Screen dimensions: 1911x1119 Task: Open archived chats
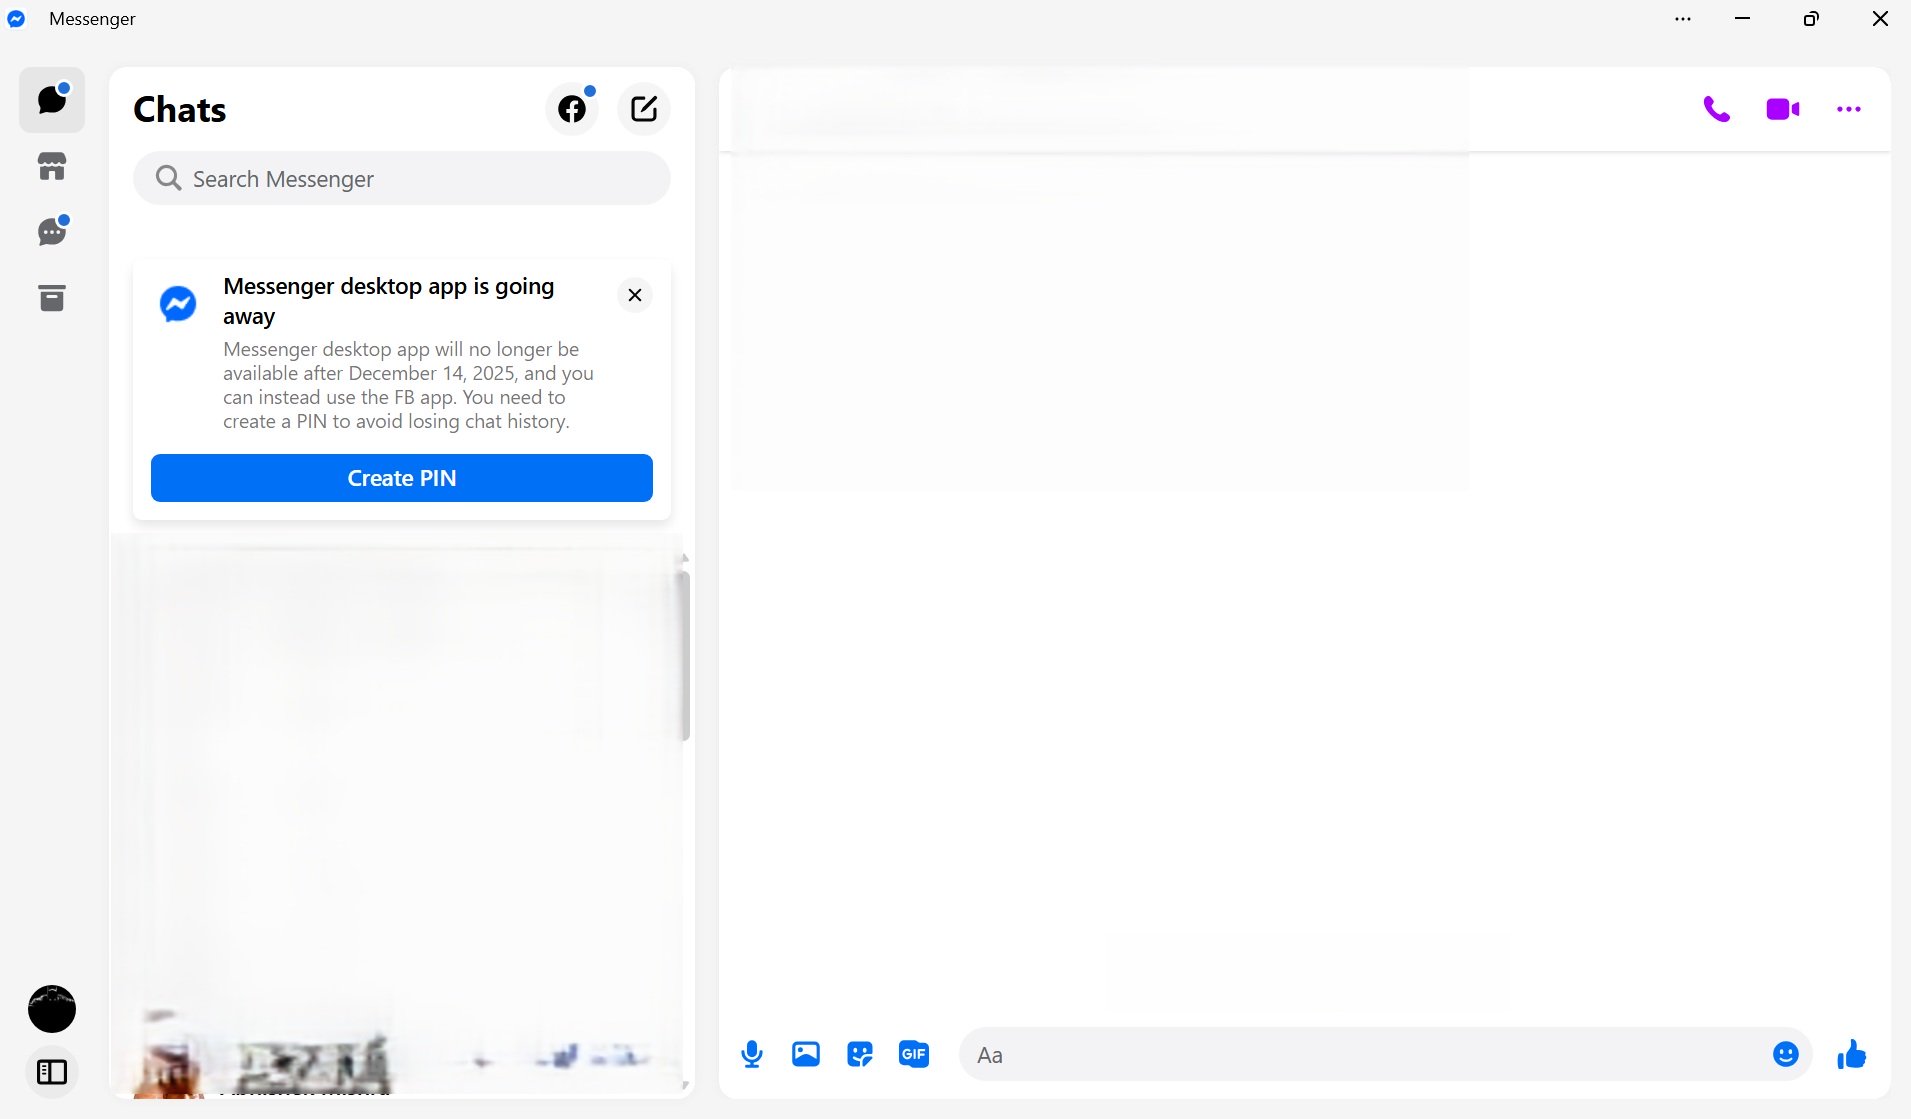(x=52, y=298)
